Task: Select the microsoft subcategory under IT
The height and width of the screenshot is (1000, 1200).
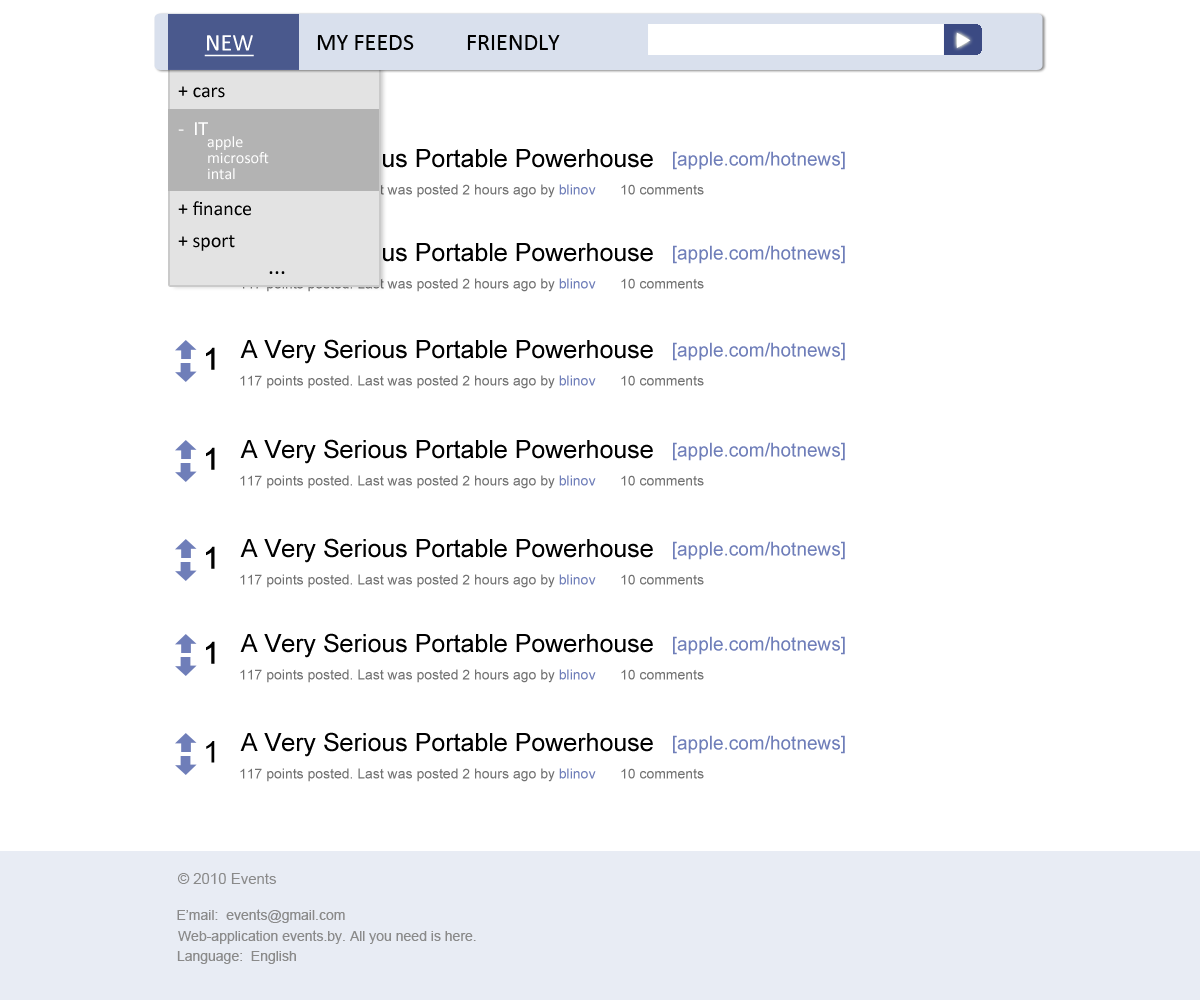Action: [x=238, y=158]
